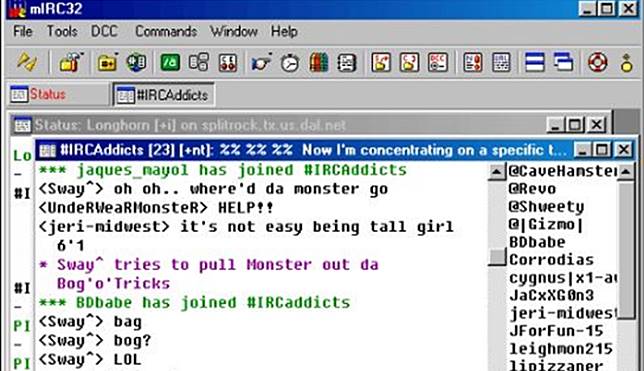Viewport: 644px width, 371px height.
Task: Select the #IRCAddicts switchbar tab
Action: tap(164, 95)
